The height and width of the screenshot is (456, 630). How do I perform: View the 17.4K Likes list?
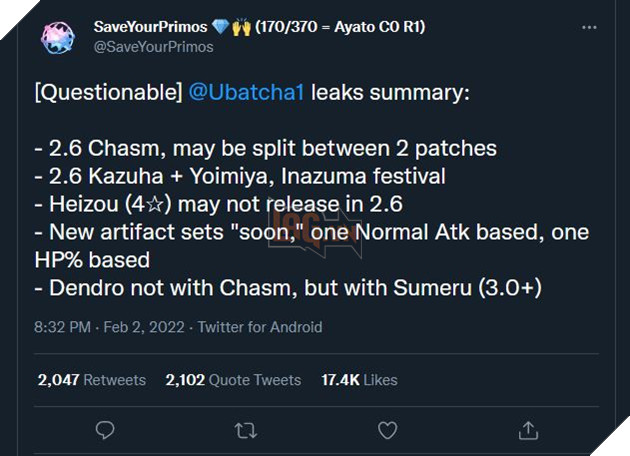click(x=359, y=380)
